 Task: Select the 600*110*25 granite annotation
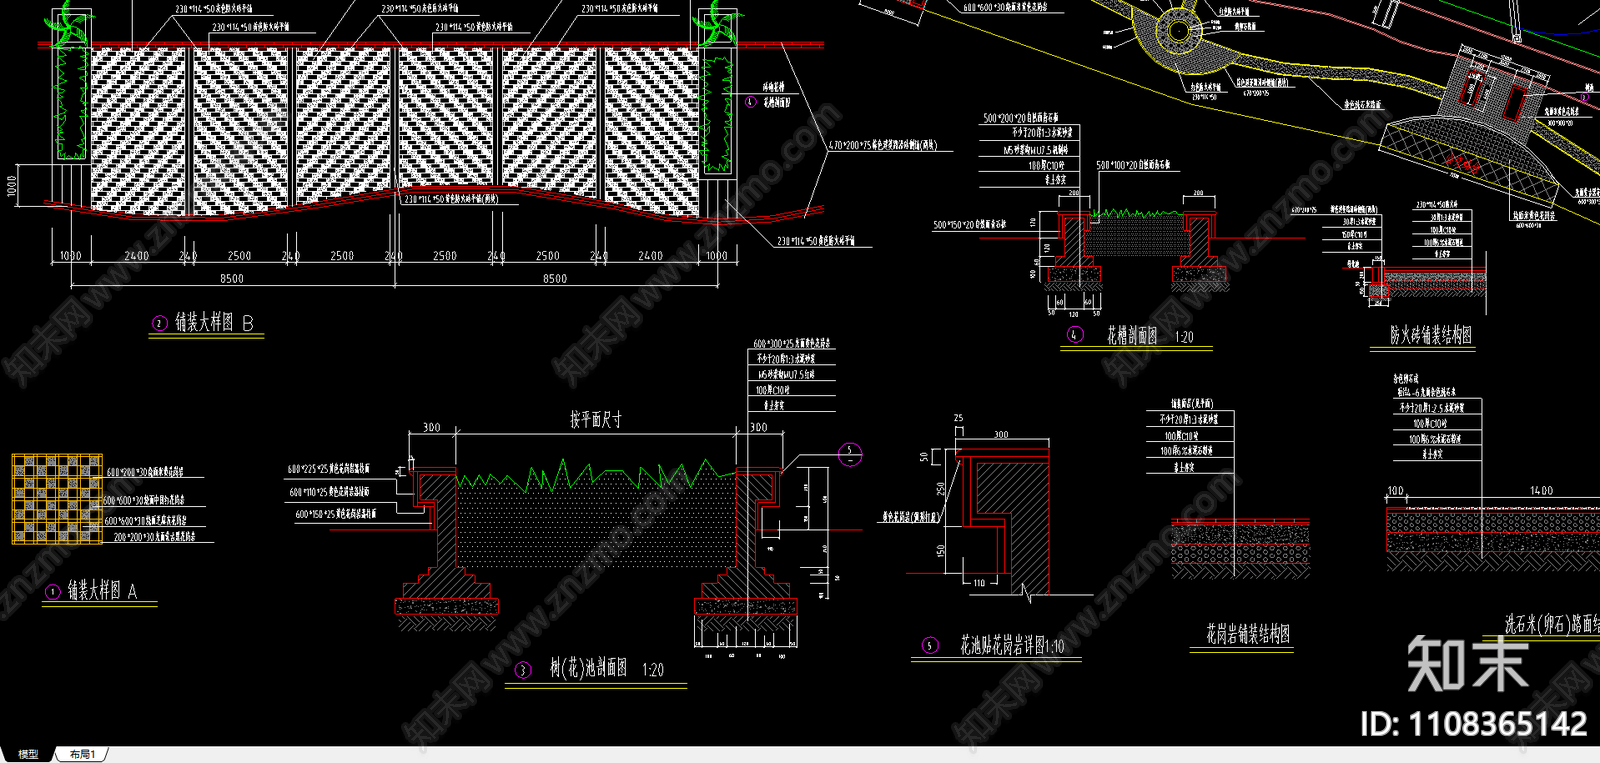point(329,492)
